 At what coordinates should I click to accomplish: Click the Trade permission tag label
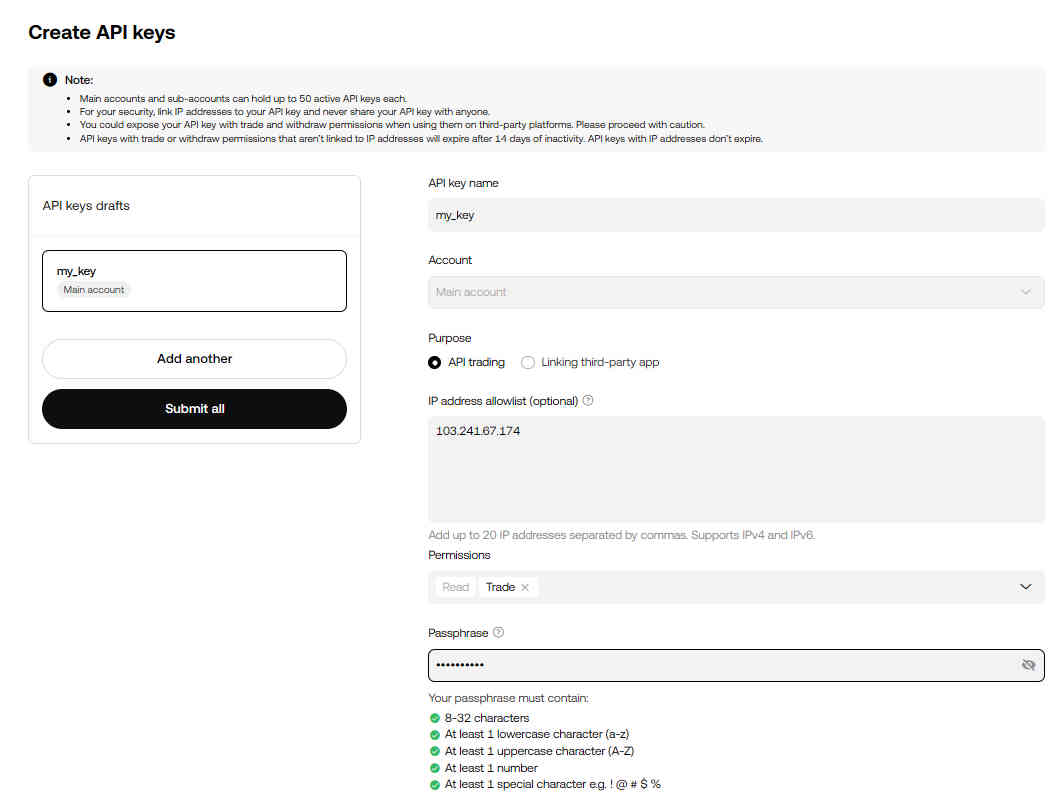pyautogui.click(x=500, y=587)
